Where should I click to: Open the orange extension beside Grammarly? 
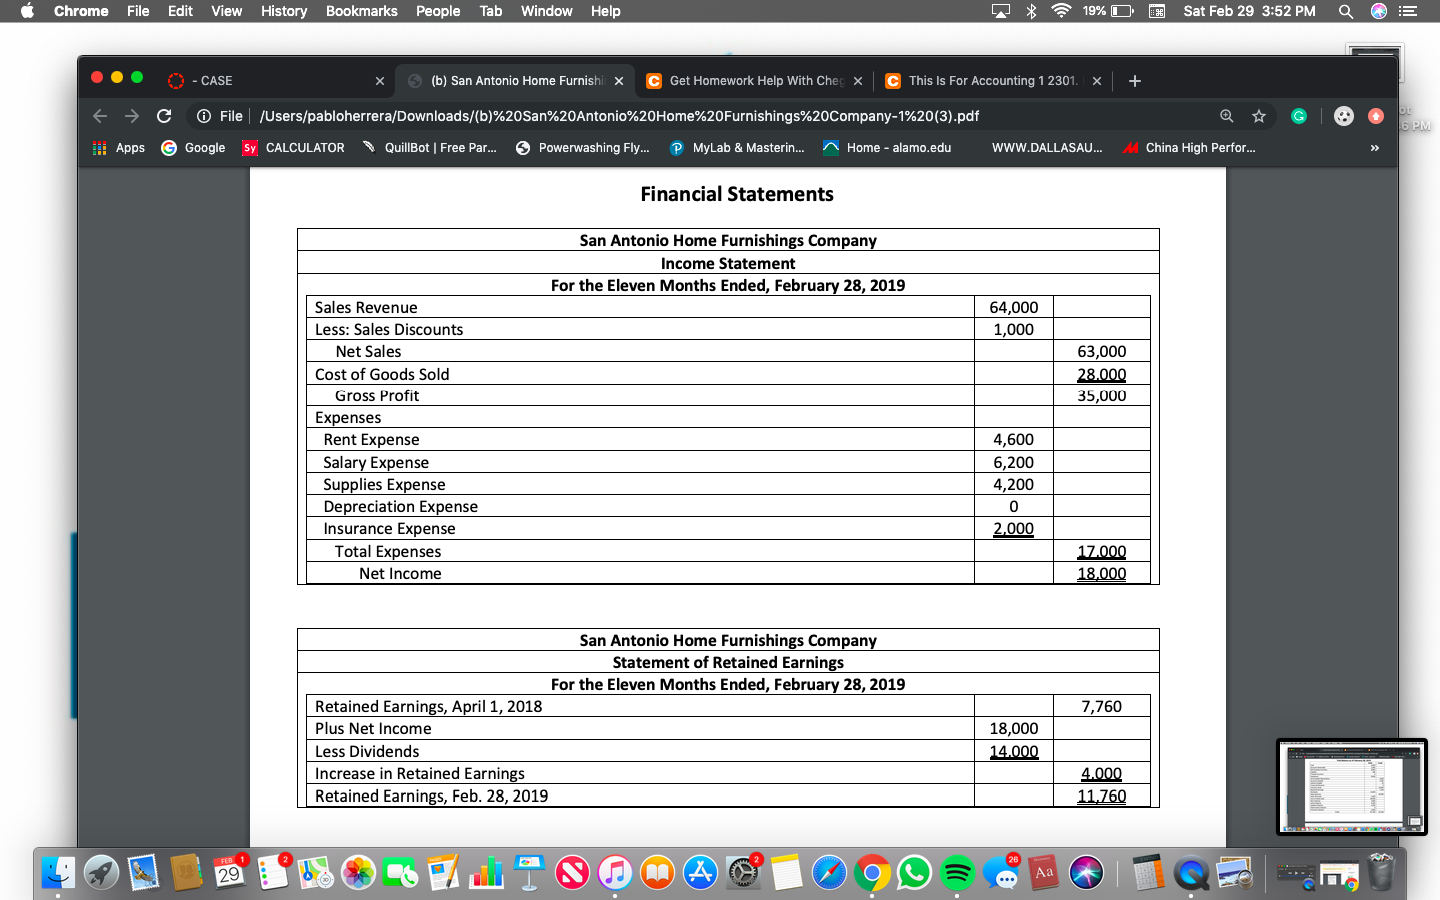1376,115
